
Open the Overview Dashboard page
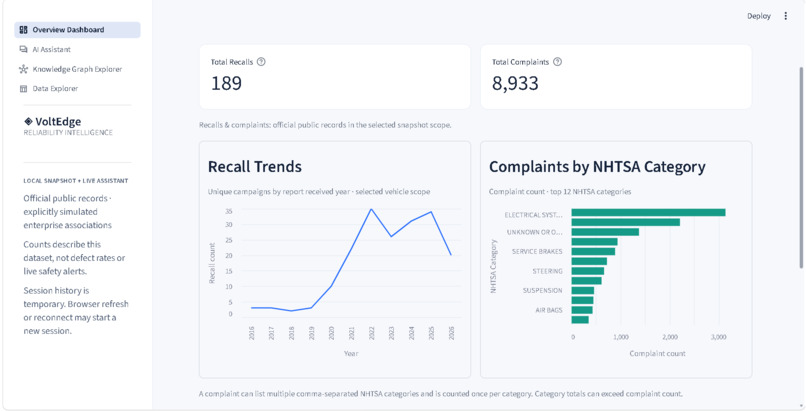tap(77, 30)
